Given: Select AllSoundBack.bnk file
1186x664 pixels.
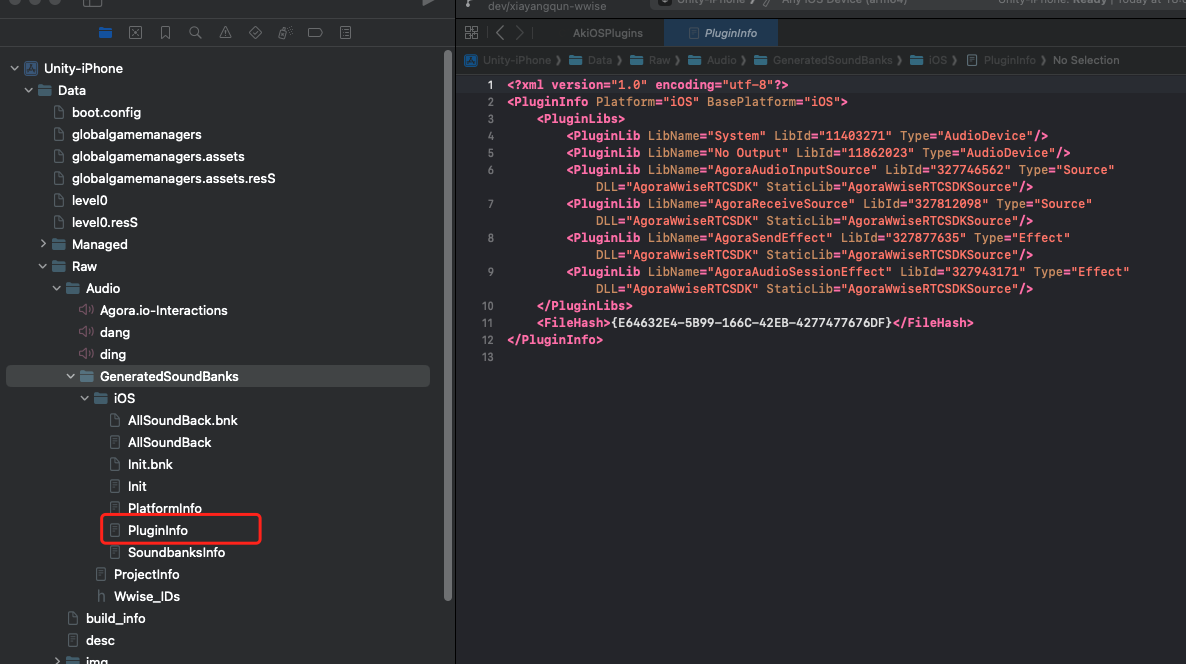Looking at the screenshot, I should (x=182, y=420).
